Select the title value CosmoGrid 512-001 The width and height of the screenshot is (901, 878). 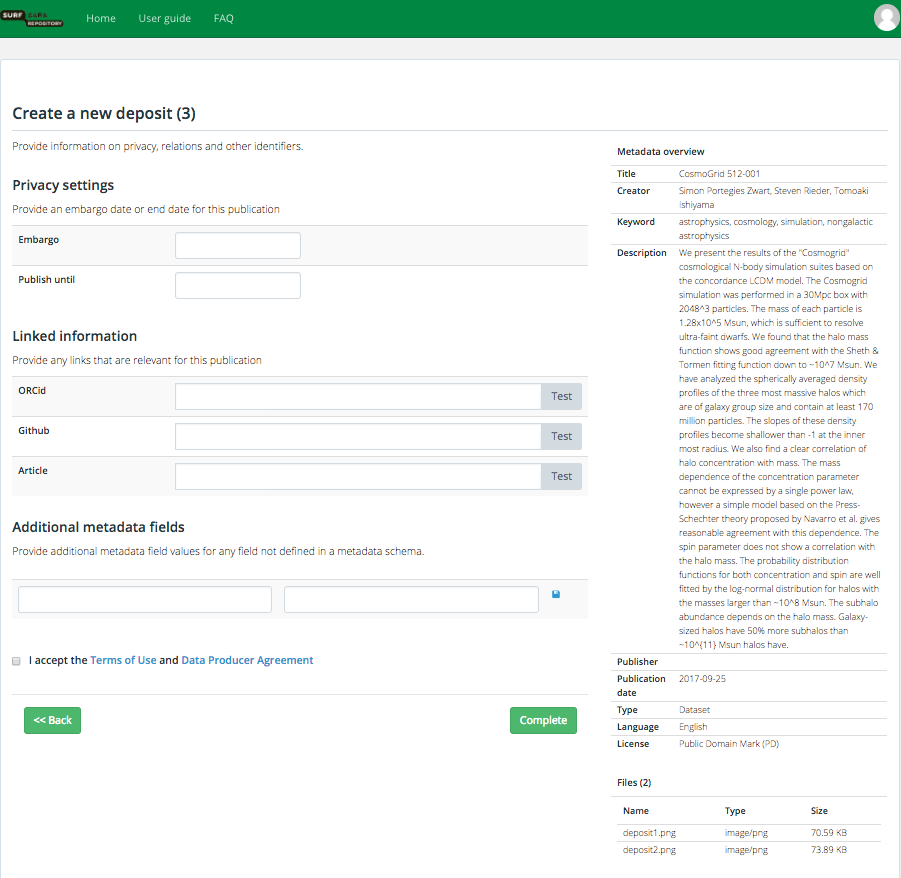pyautogui.click(x=719, y=174)
